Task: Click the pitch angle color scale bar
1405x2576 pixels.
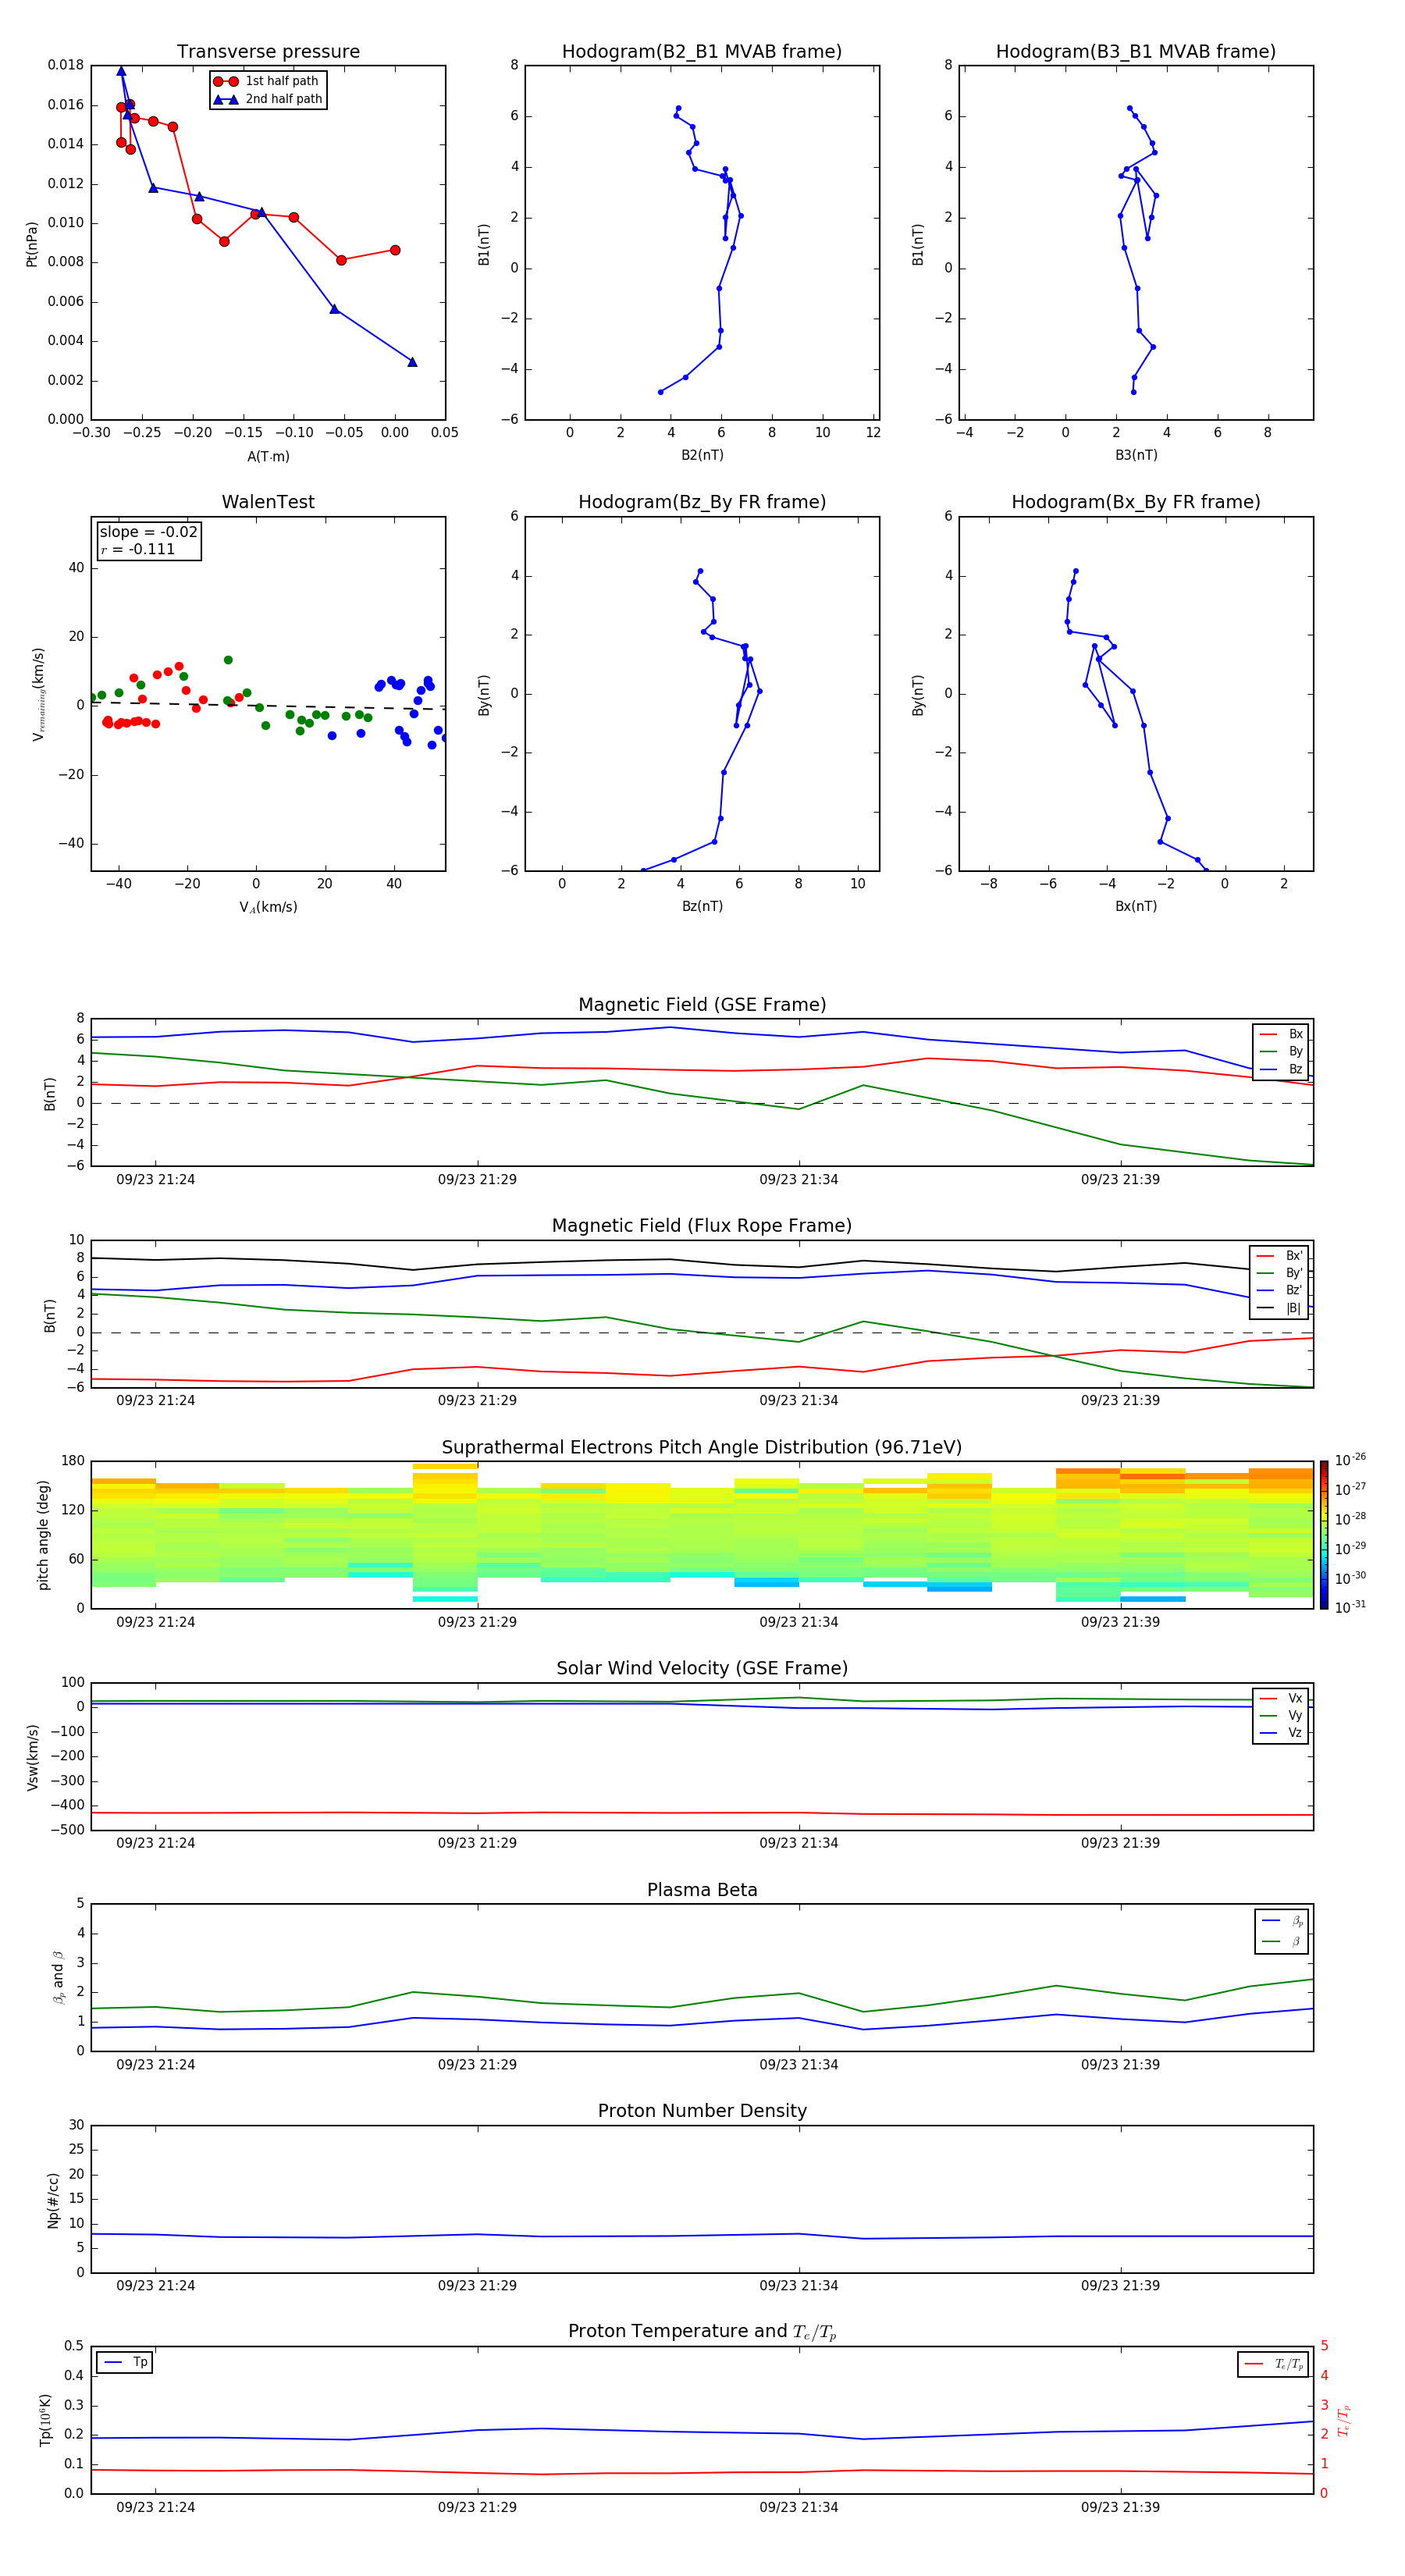Action: click(x=1323, y=1535)
